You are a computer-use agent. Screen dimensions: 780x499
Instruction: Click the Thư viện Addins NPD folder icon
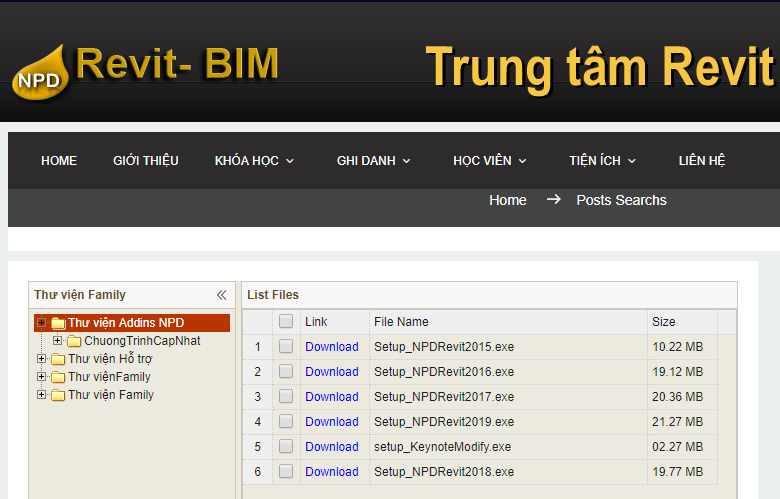pos(58,323)
